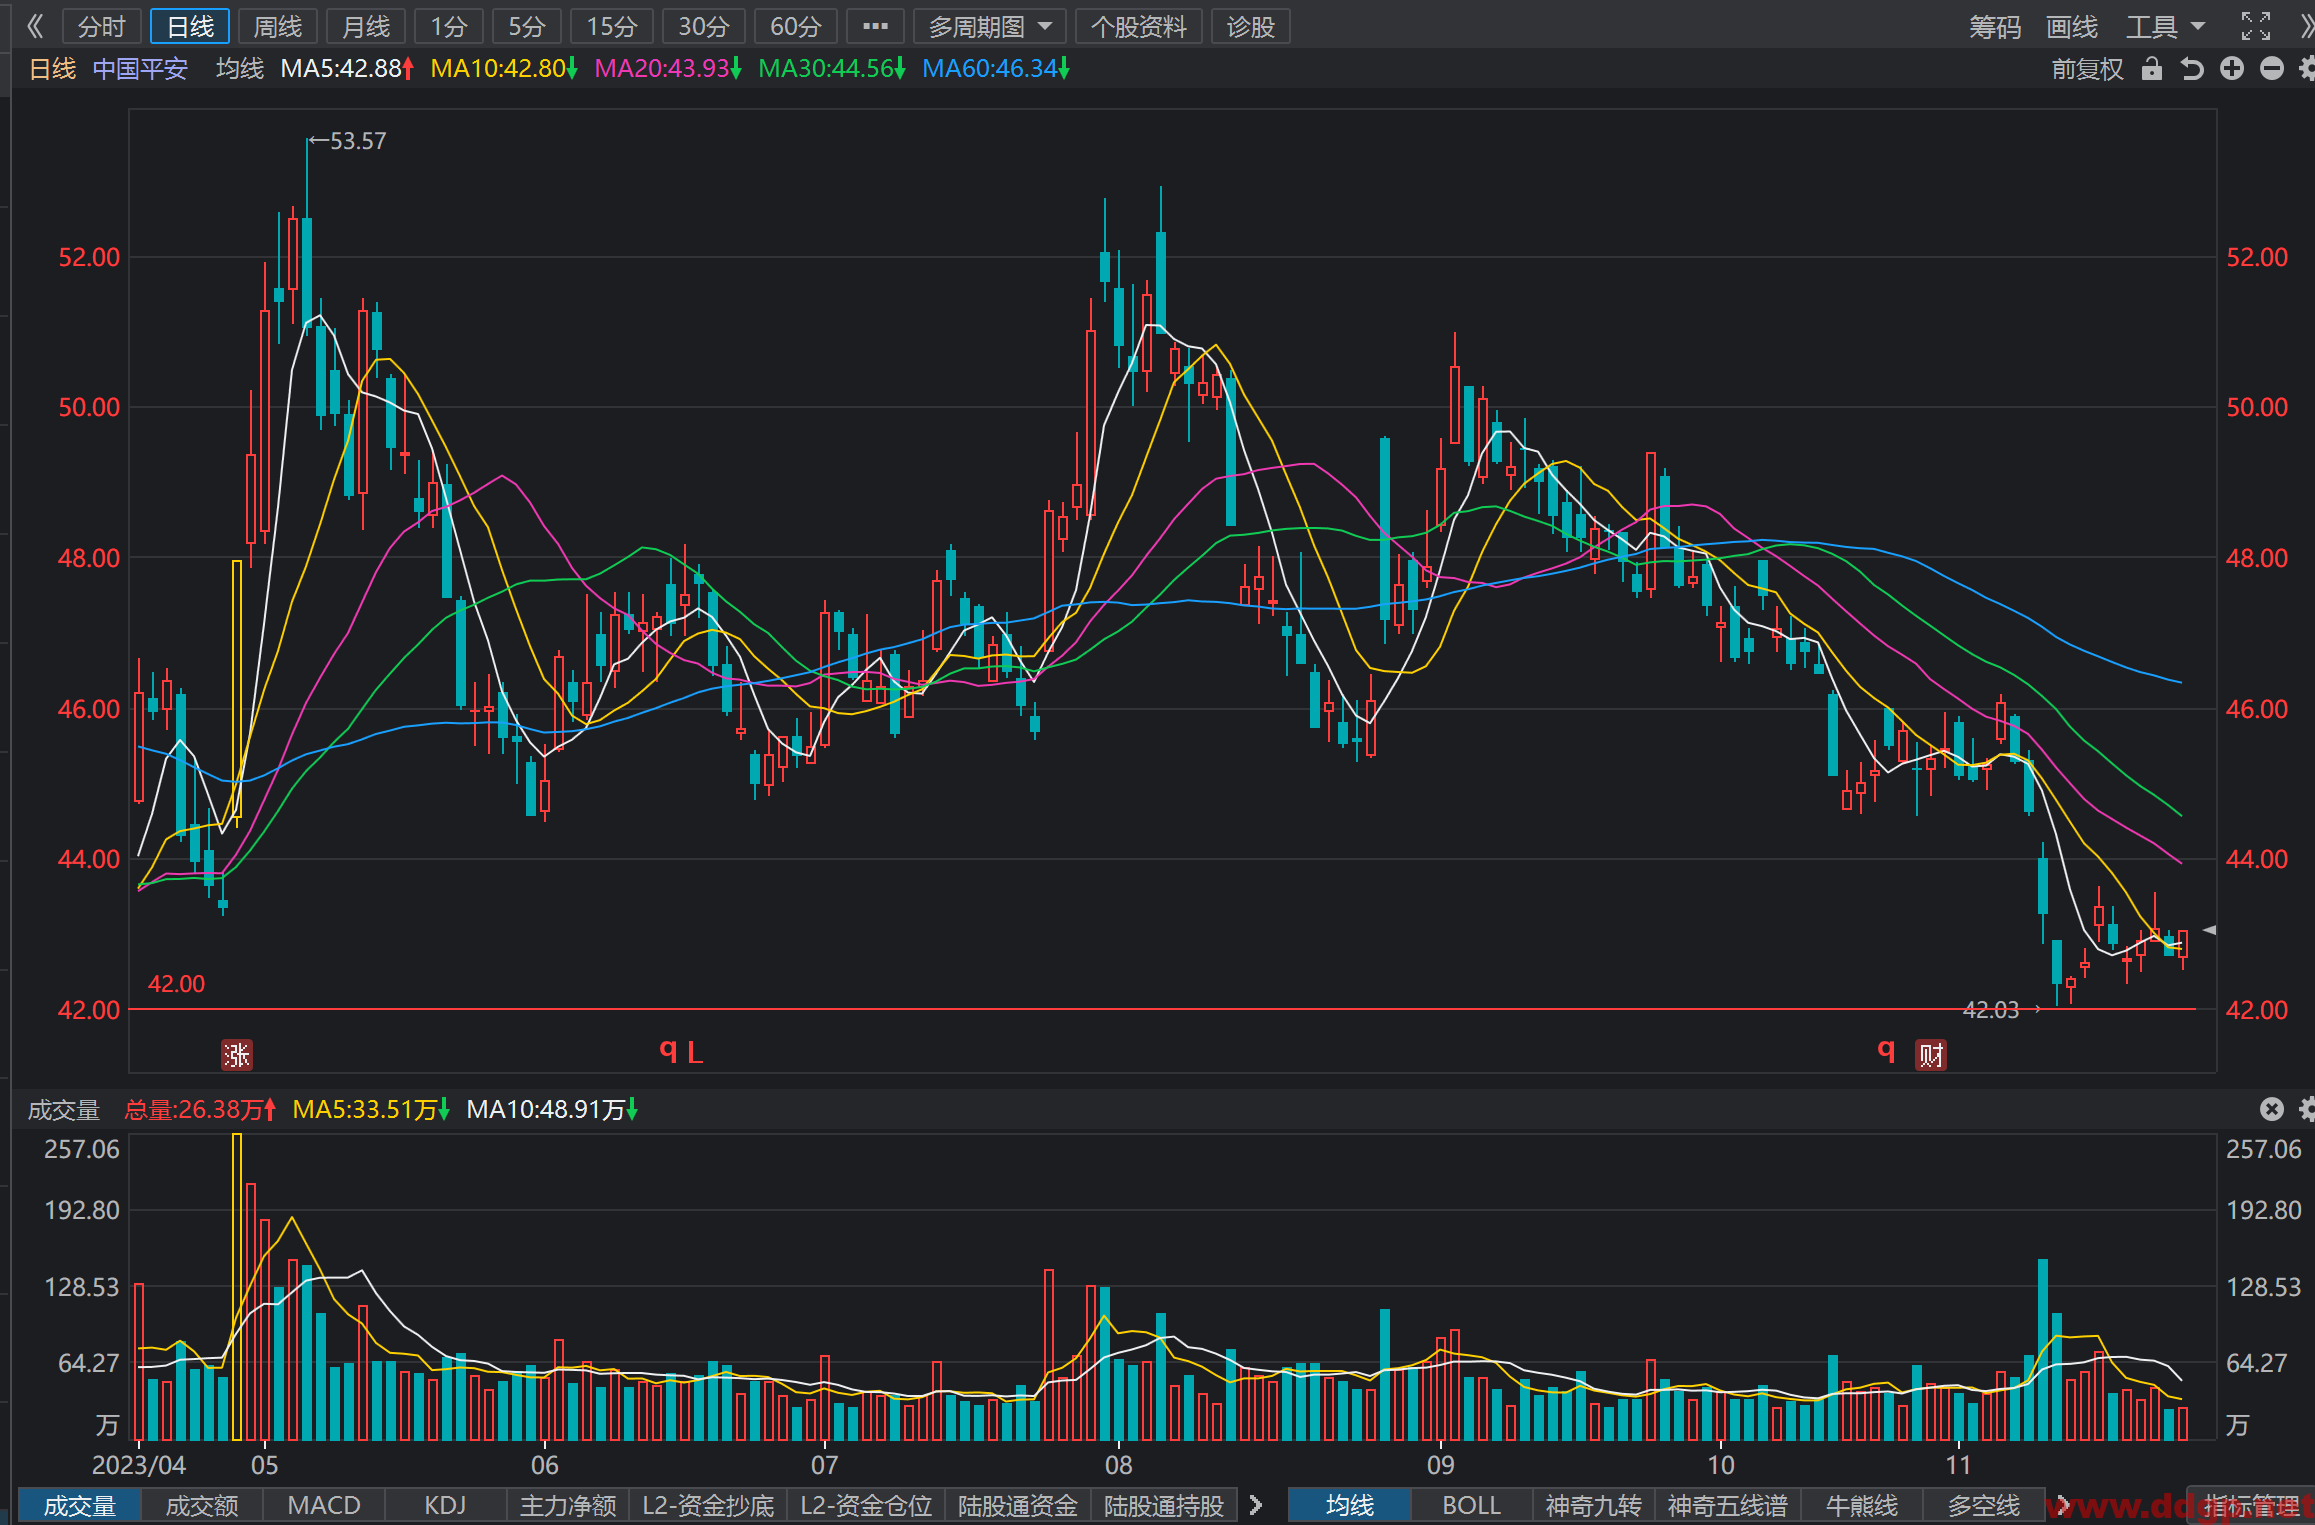Click the MA20:43.93 legend value
The height and width of the screenshot is (1525, 2315).
click(668, 69)
